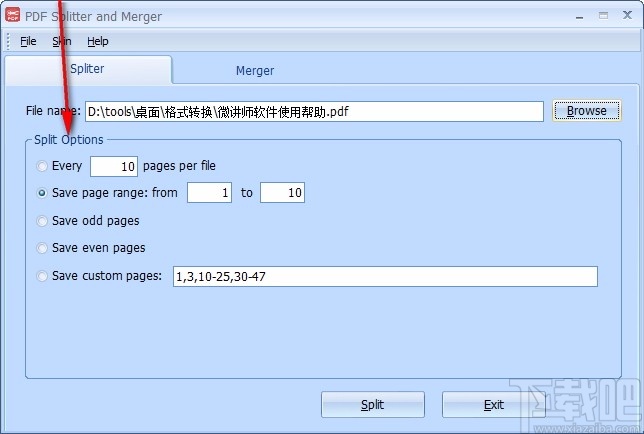
Task: Open the Help menu
Action: pyautogui.click(x=98, y=41)
